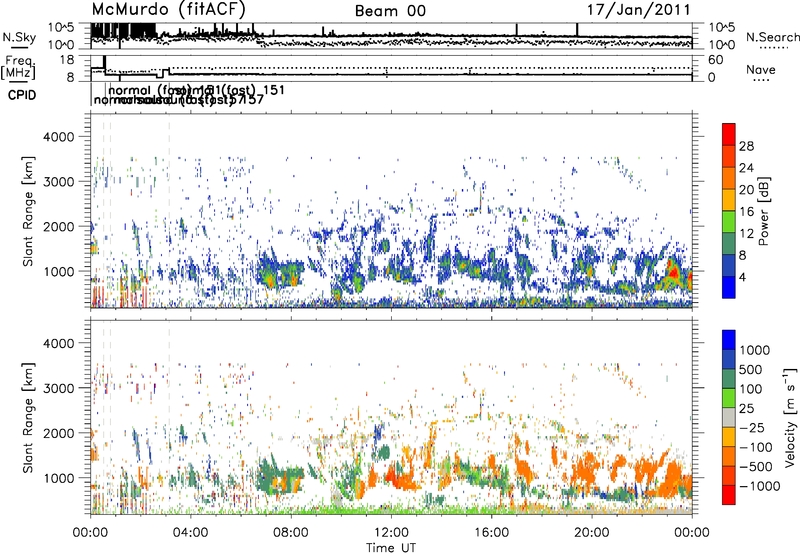Click the 17/Jan/2011 date label
Image resolution: width=800 pixels, height=554 pixels.
click(639, 10)
